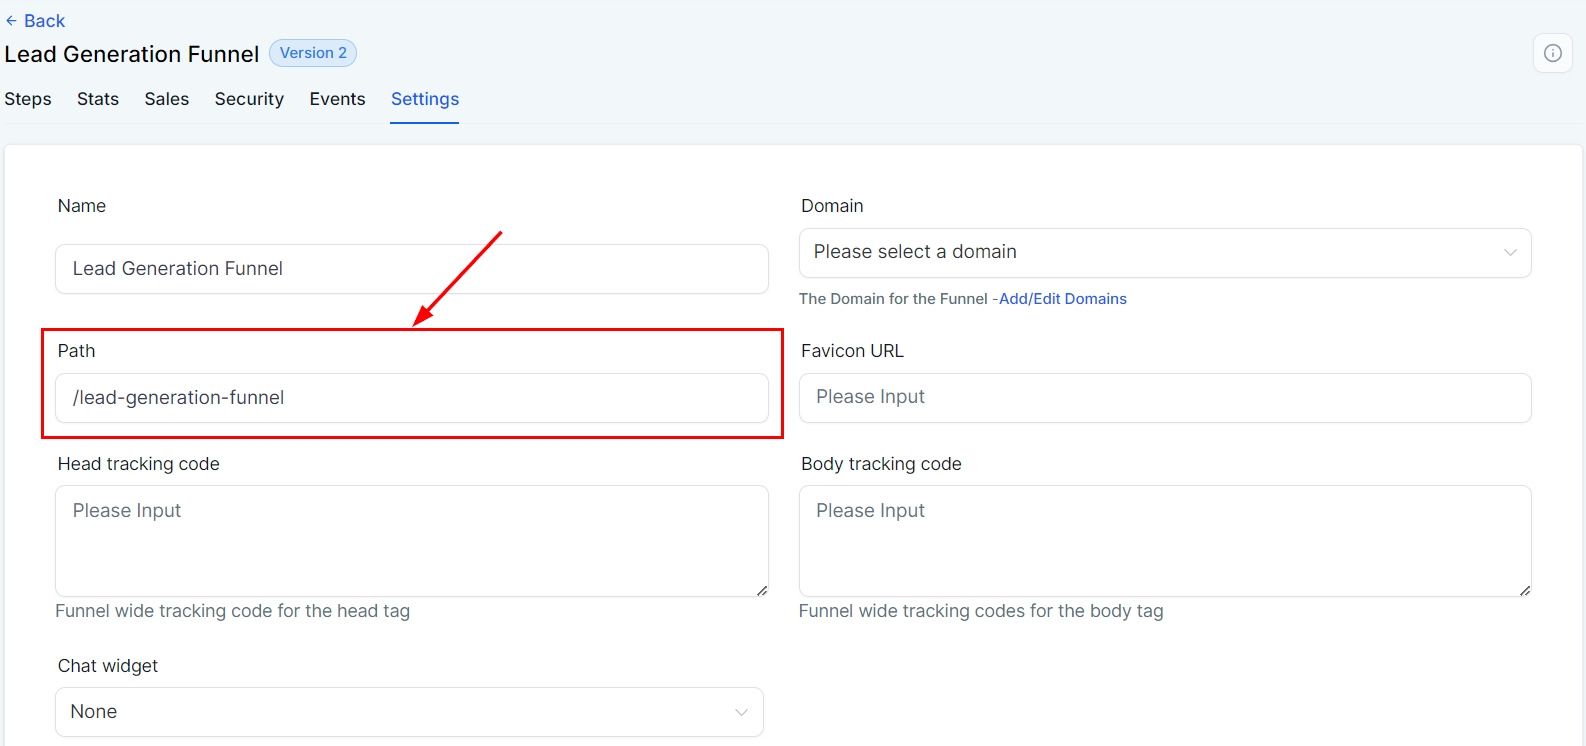Click the Domain dropdown chevron arrow
1586x746 pixels.
1510,253
